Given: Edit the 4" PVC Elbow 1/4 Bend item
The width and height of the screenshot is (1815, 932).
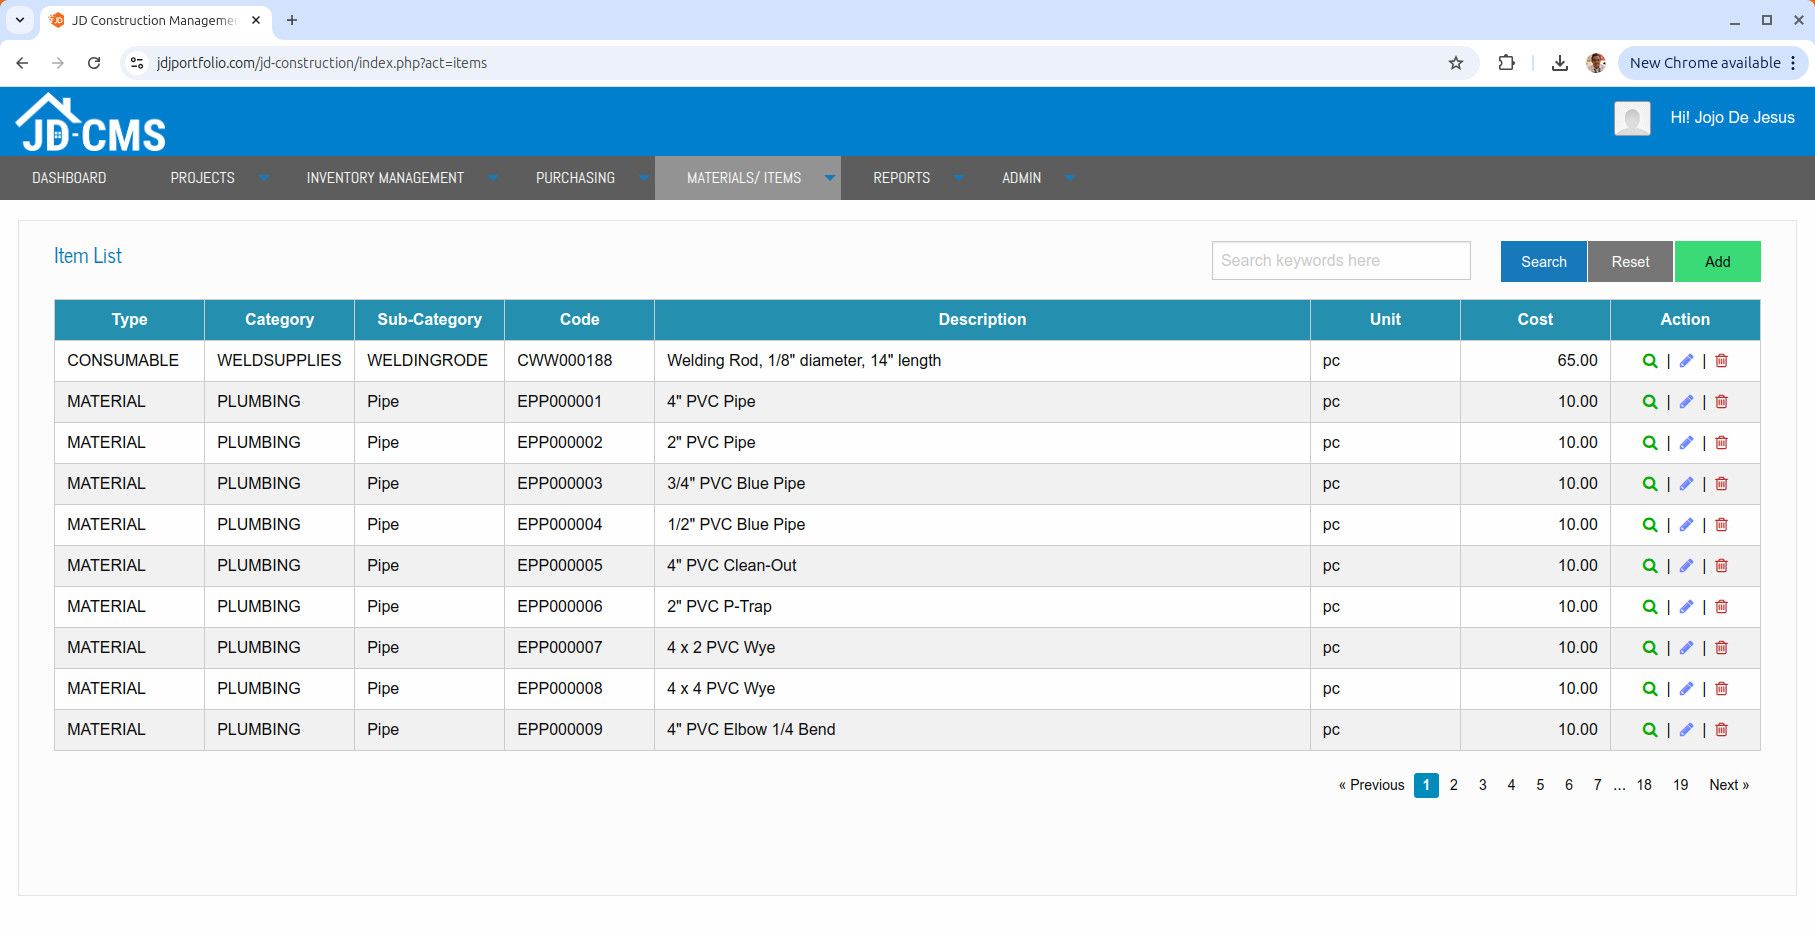Looking at the screenshot, I should (1686, 730).
